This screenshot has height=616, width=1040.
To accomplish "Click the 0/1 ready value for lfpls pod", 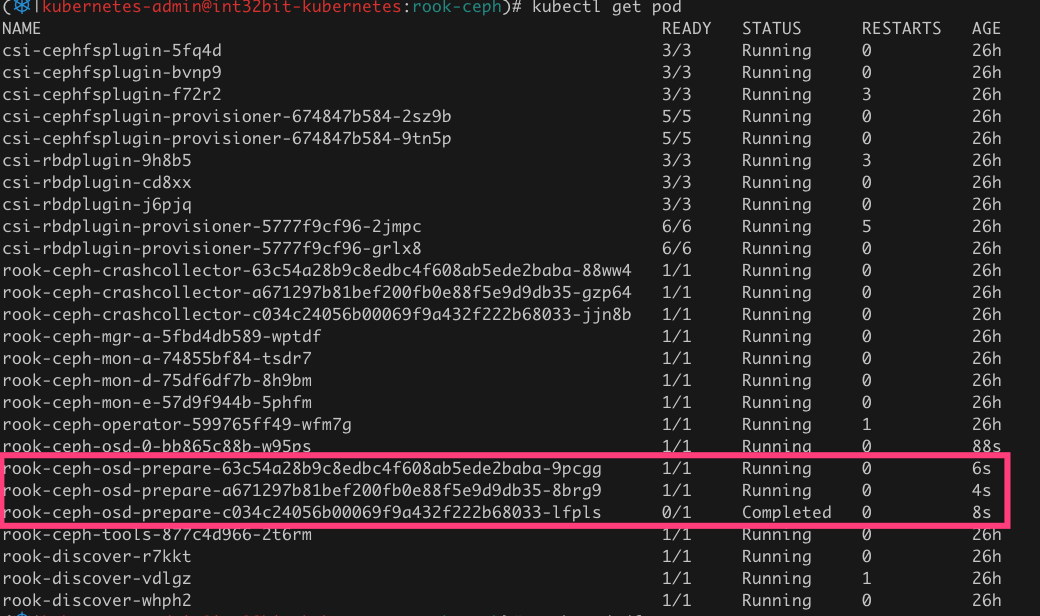I will (x=676, y=513).
